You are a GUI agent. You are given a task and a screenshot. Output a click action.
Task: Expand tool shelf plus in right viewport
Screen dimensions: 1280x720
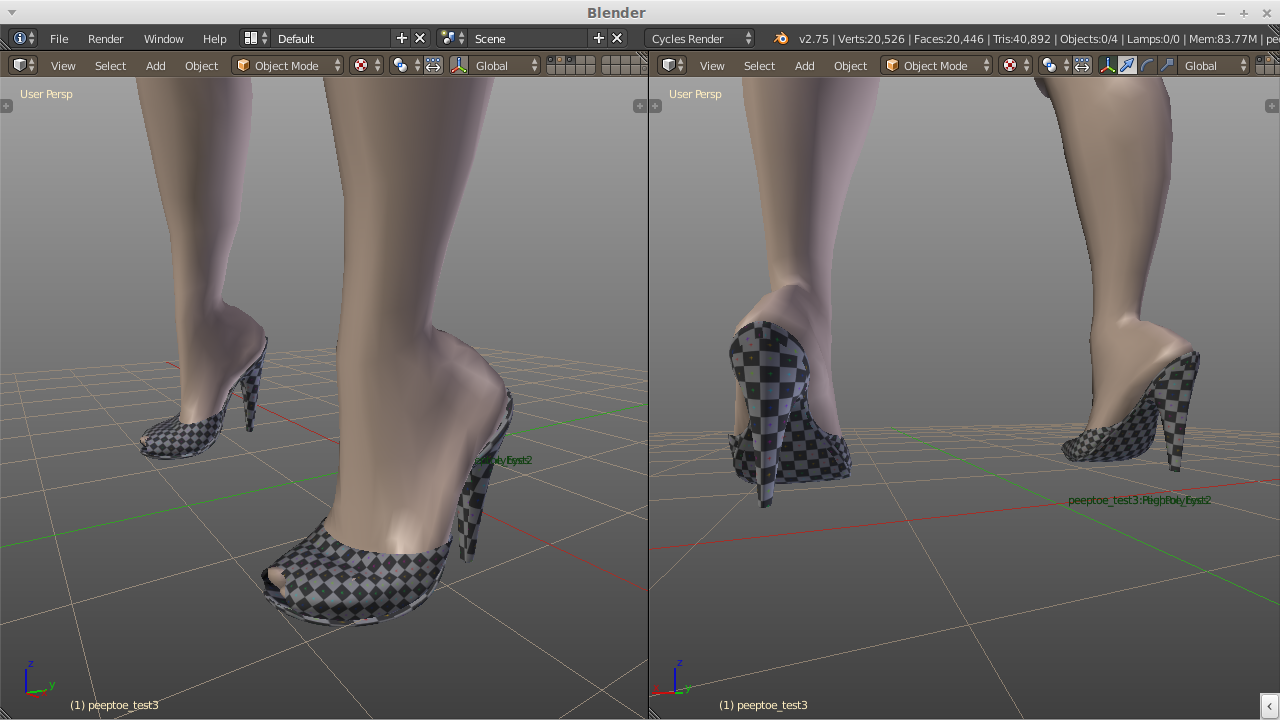click(655, 106)
